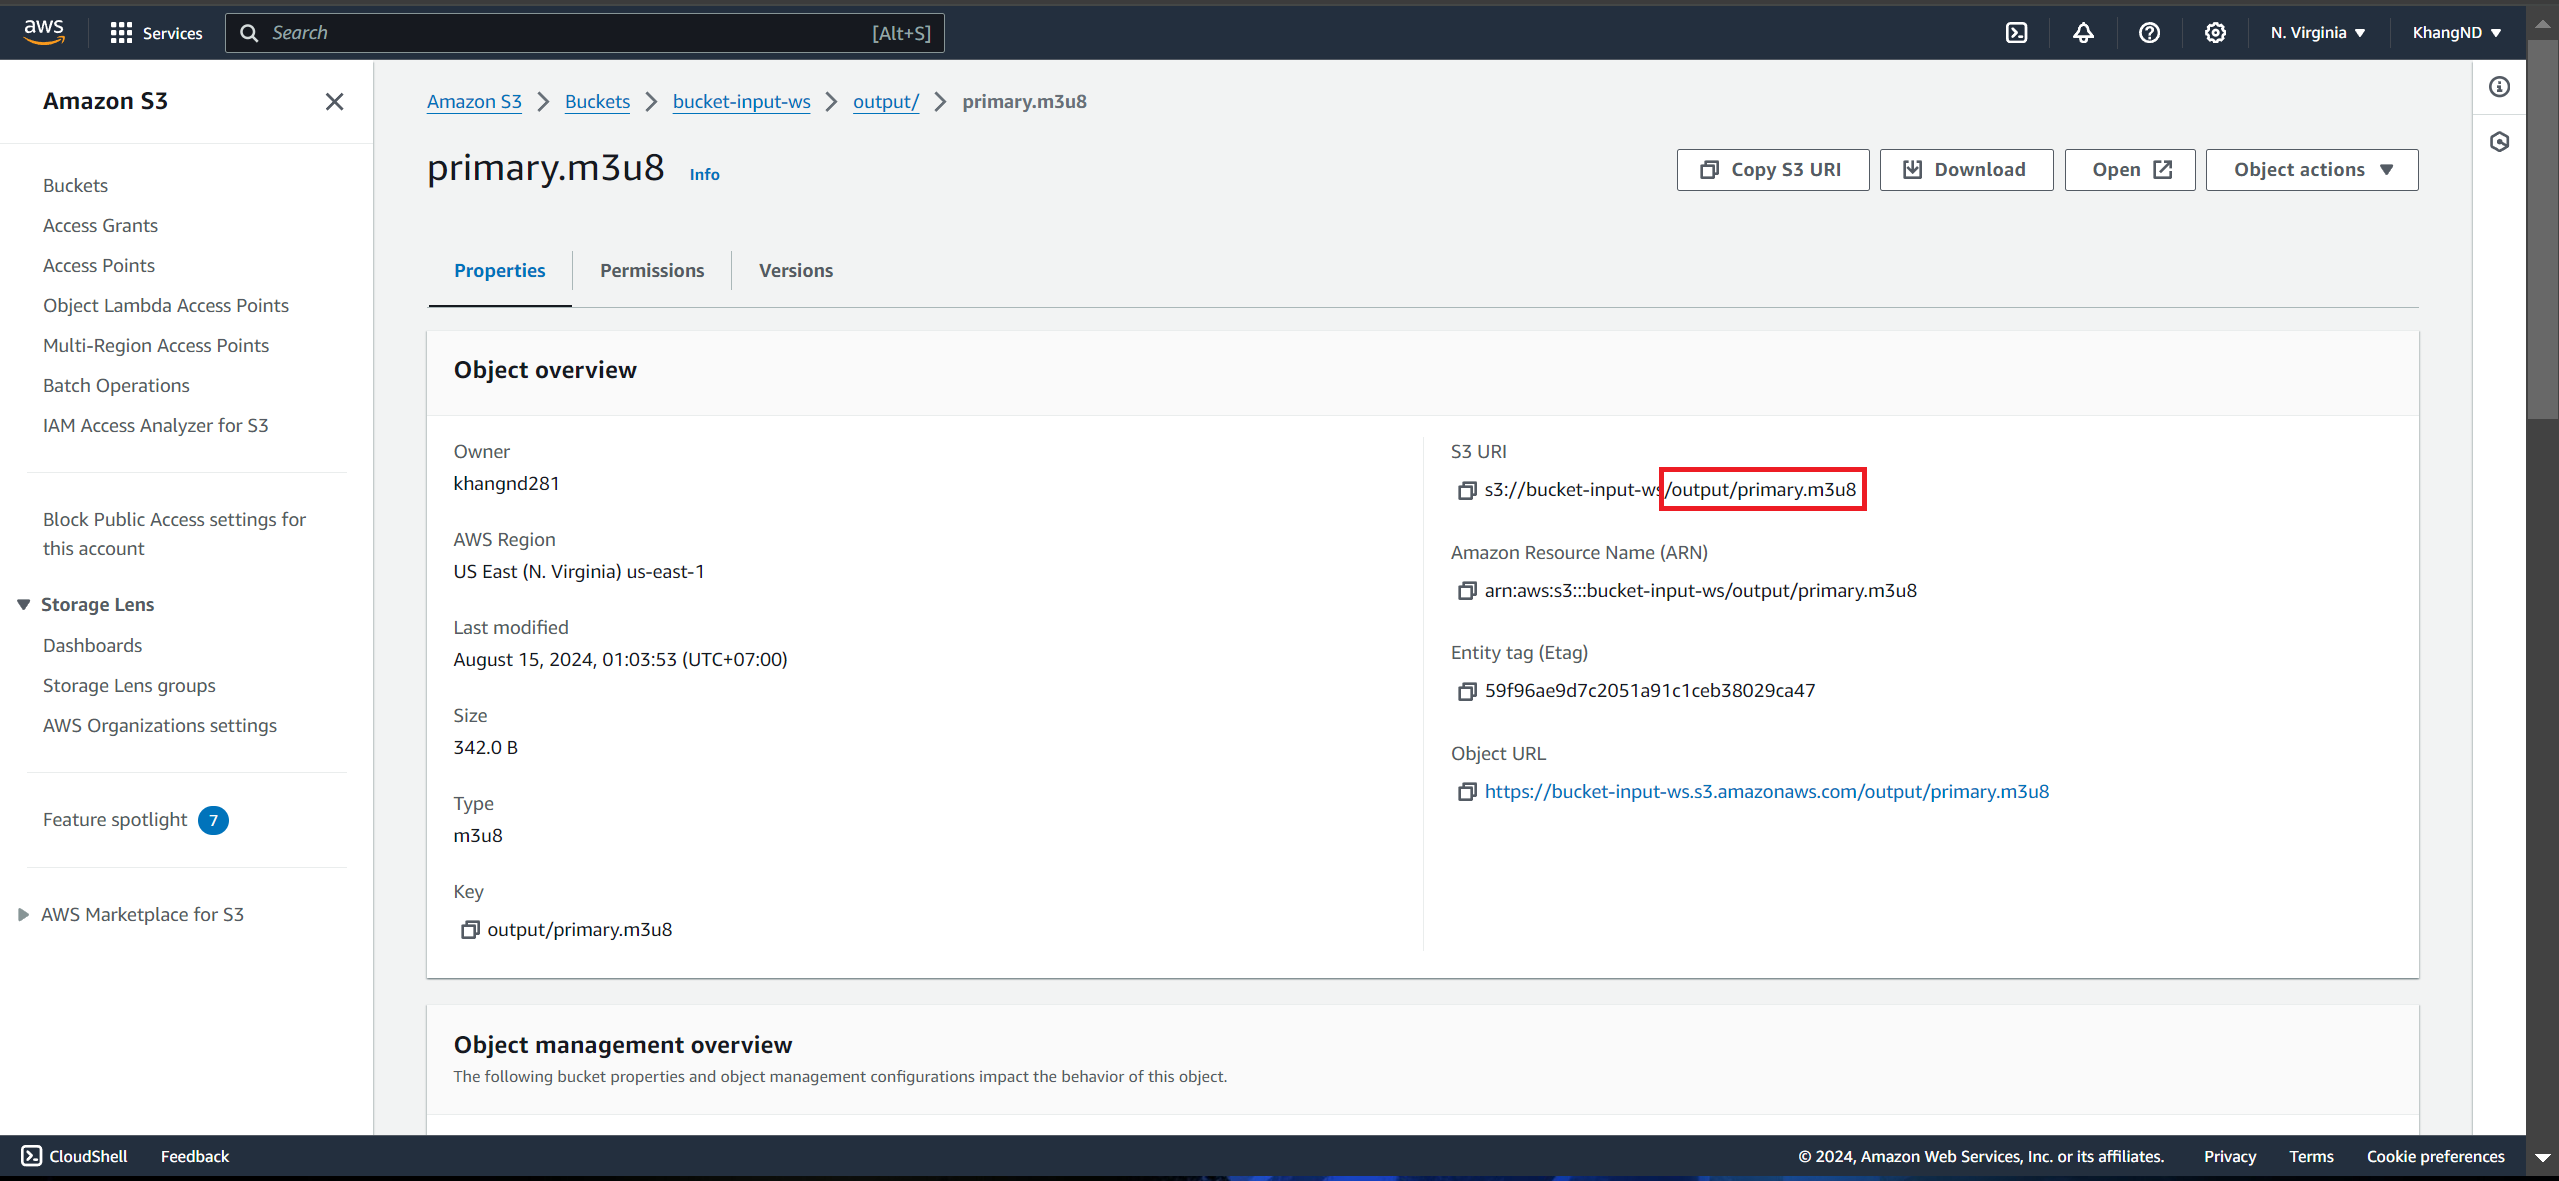
Task: Open the help question mark icon
Action: (2149, 33)
